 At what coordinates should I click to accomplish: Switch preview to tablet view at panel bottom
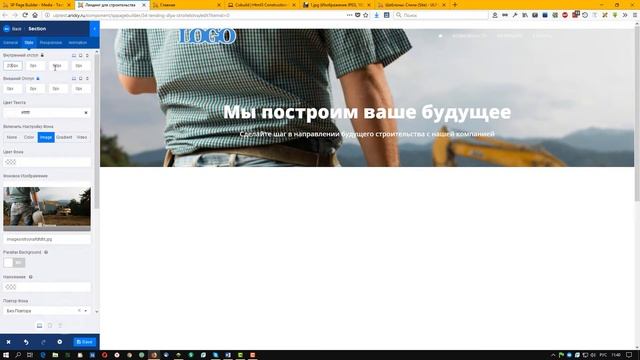(x=50, y=325)
